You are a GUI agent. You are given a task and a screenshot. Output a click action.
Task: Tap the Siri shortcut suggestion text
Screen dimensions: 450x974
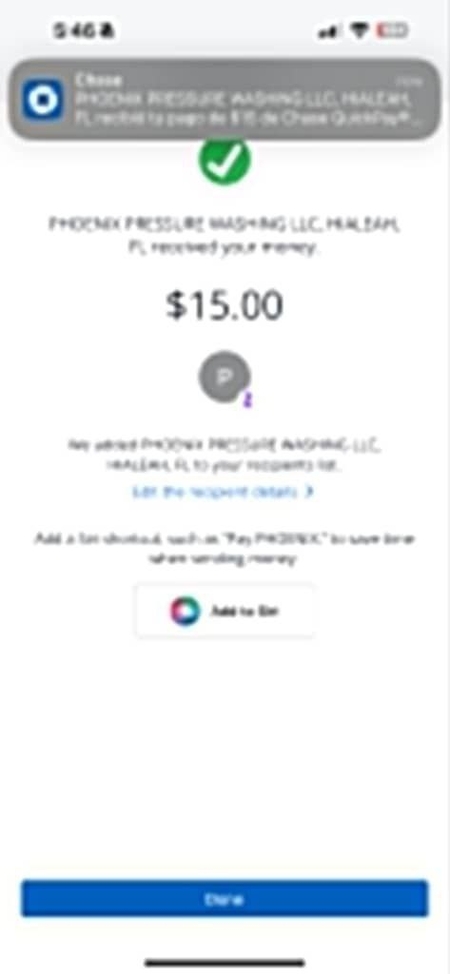(224, 548)
